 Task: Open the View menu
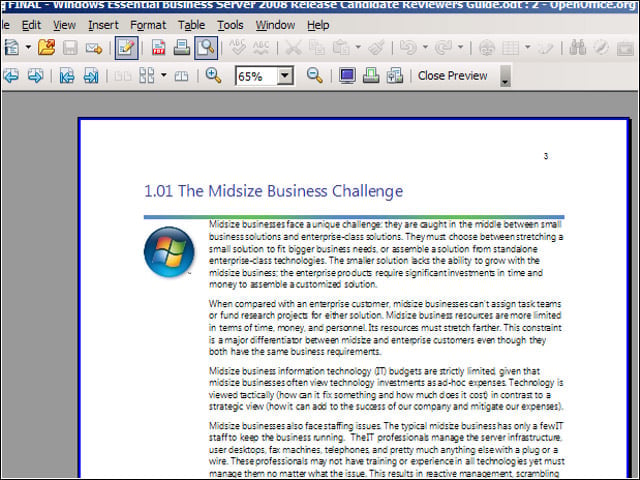point(64,25)
